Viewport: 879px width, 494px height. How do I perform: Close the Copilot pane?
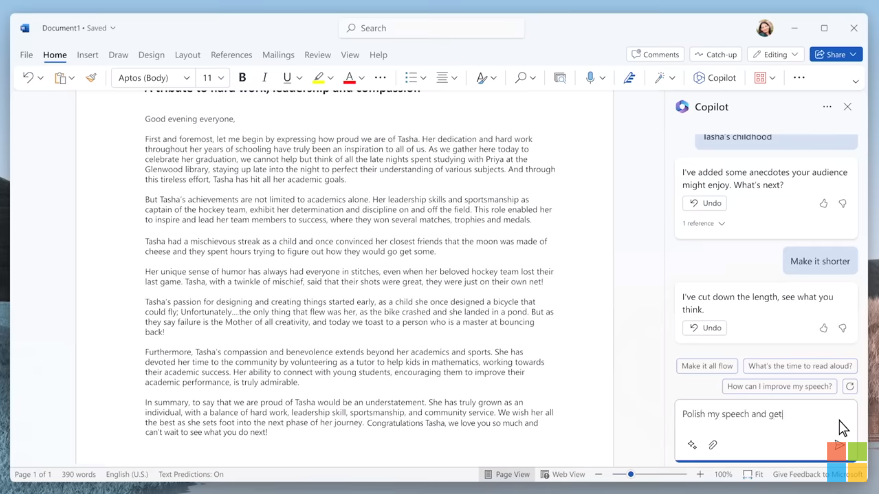pos(848,107)
